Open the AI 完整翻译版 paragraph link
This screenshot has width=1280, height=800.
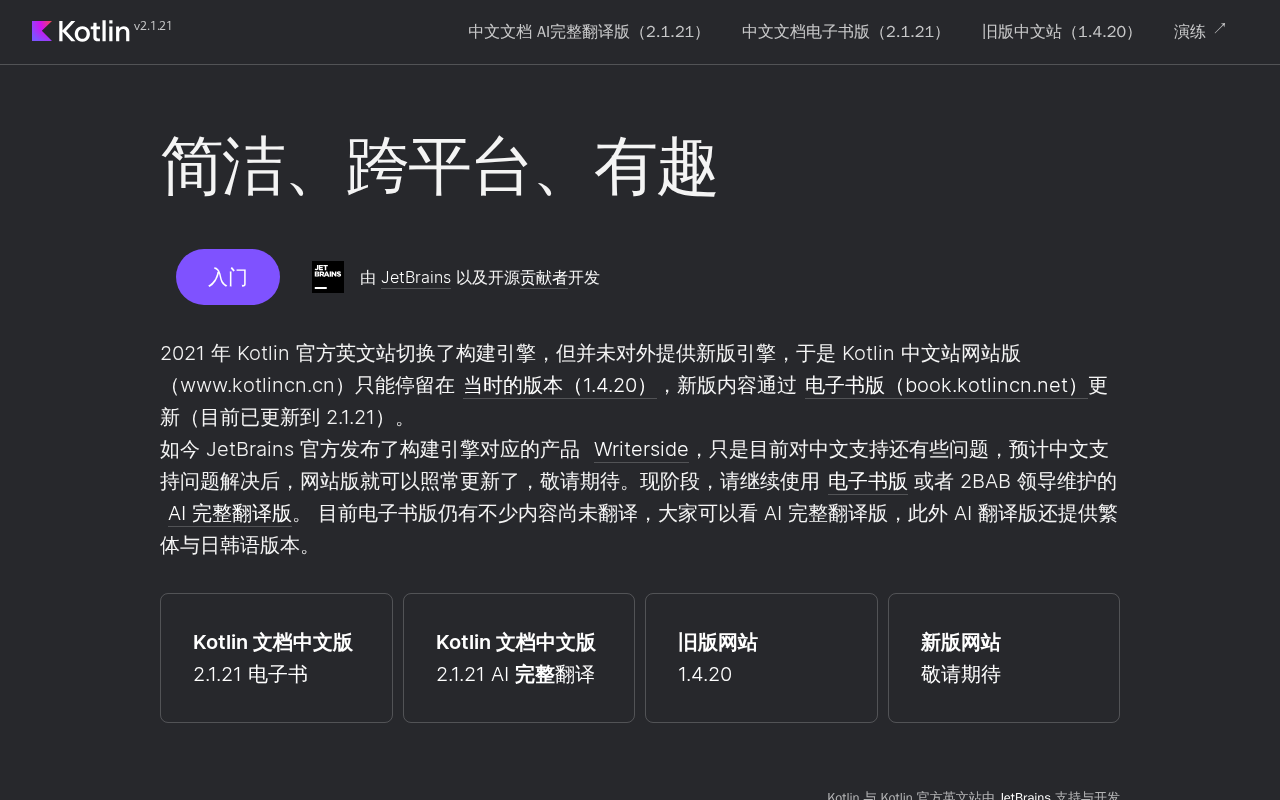coord(230,513)
